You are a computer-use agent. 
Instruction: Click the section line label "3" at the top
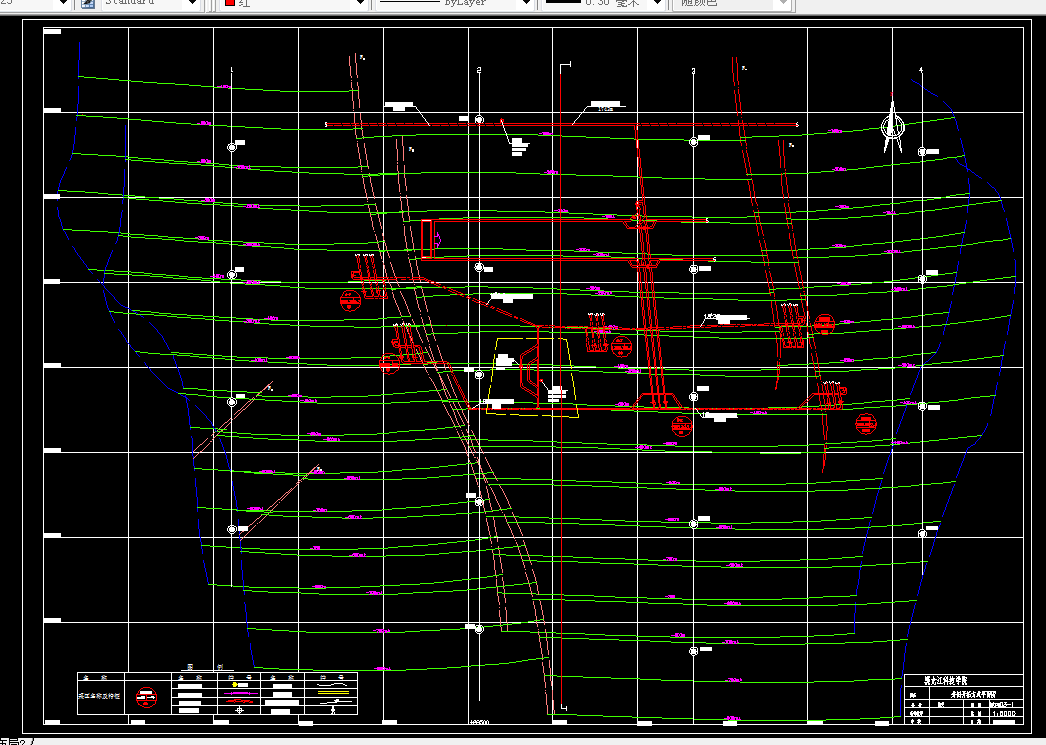point(693,71)
